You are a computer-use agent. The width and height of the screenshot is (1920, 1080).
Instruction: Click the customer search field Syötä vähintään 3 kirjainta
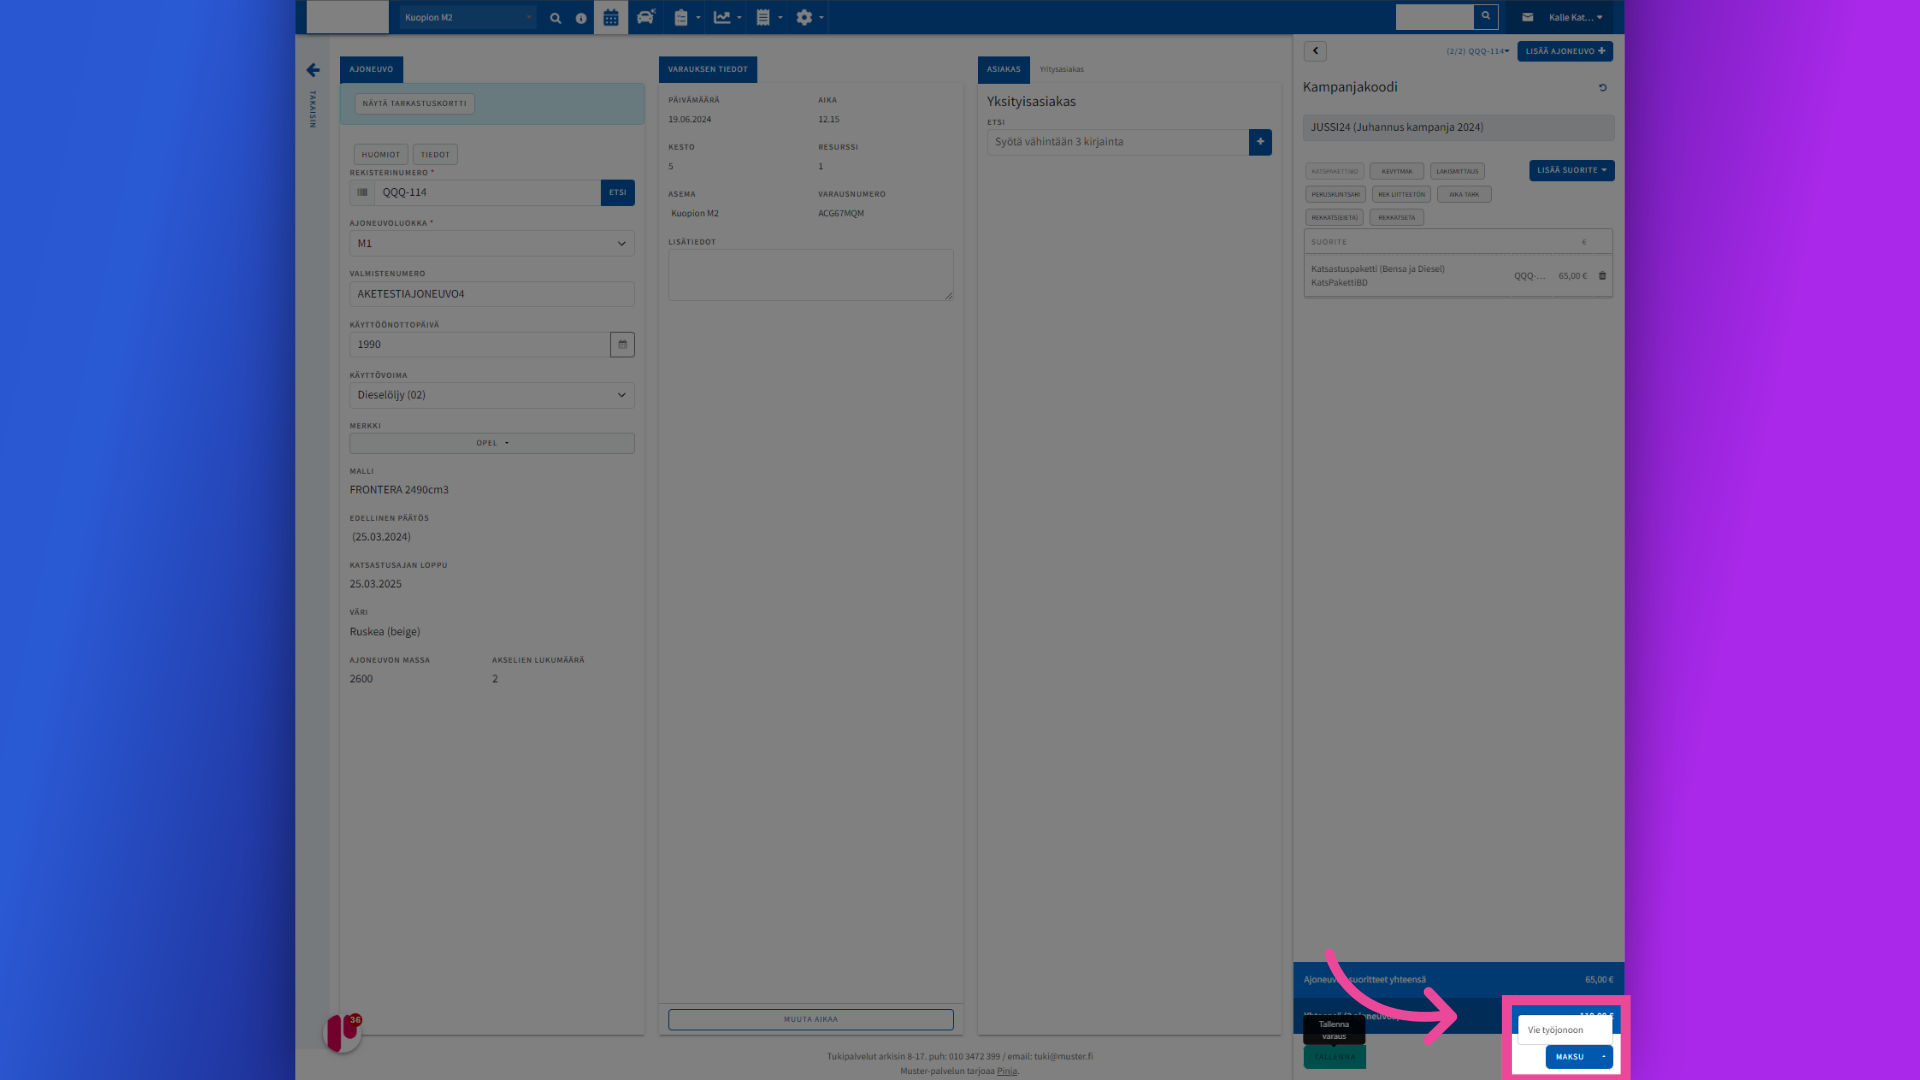tap(1118, 142)
